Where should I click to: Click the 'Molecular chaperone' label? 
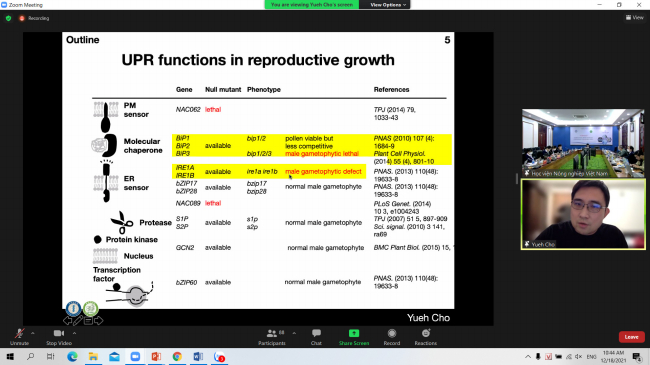(143, 146)
